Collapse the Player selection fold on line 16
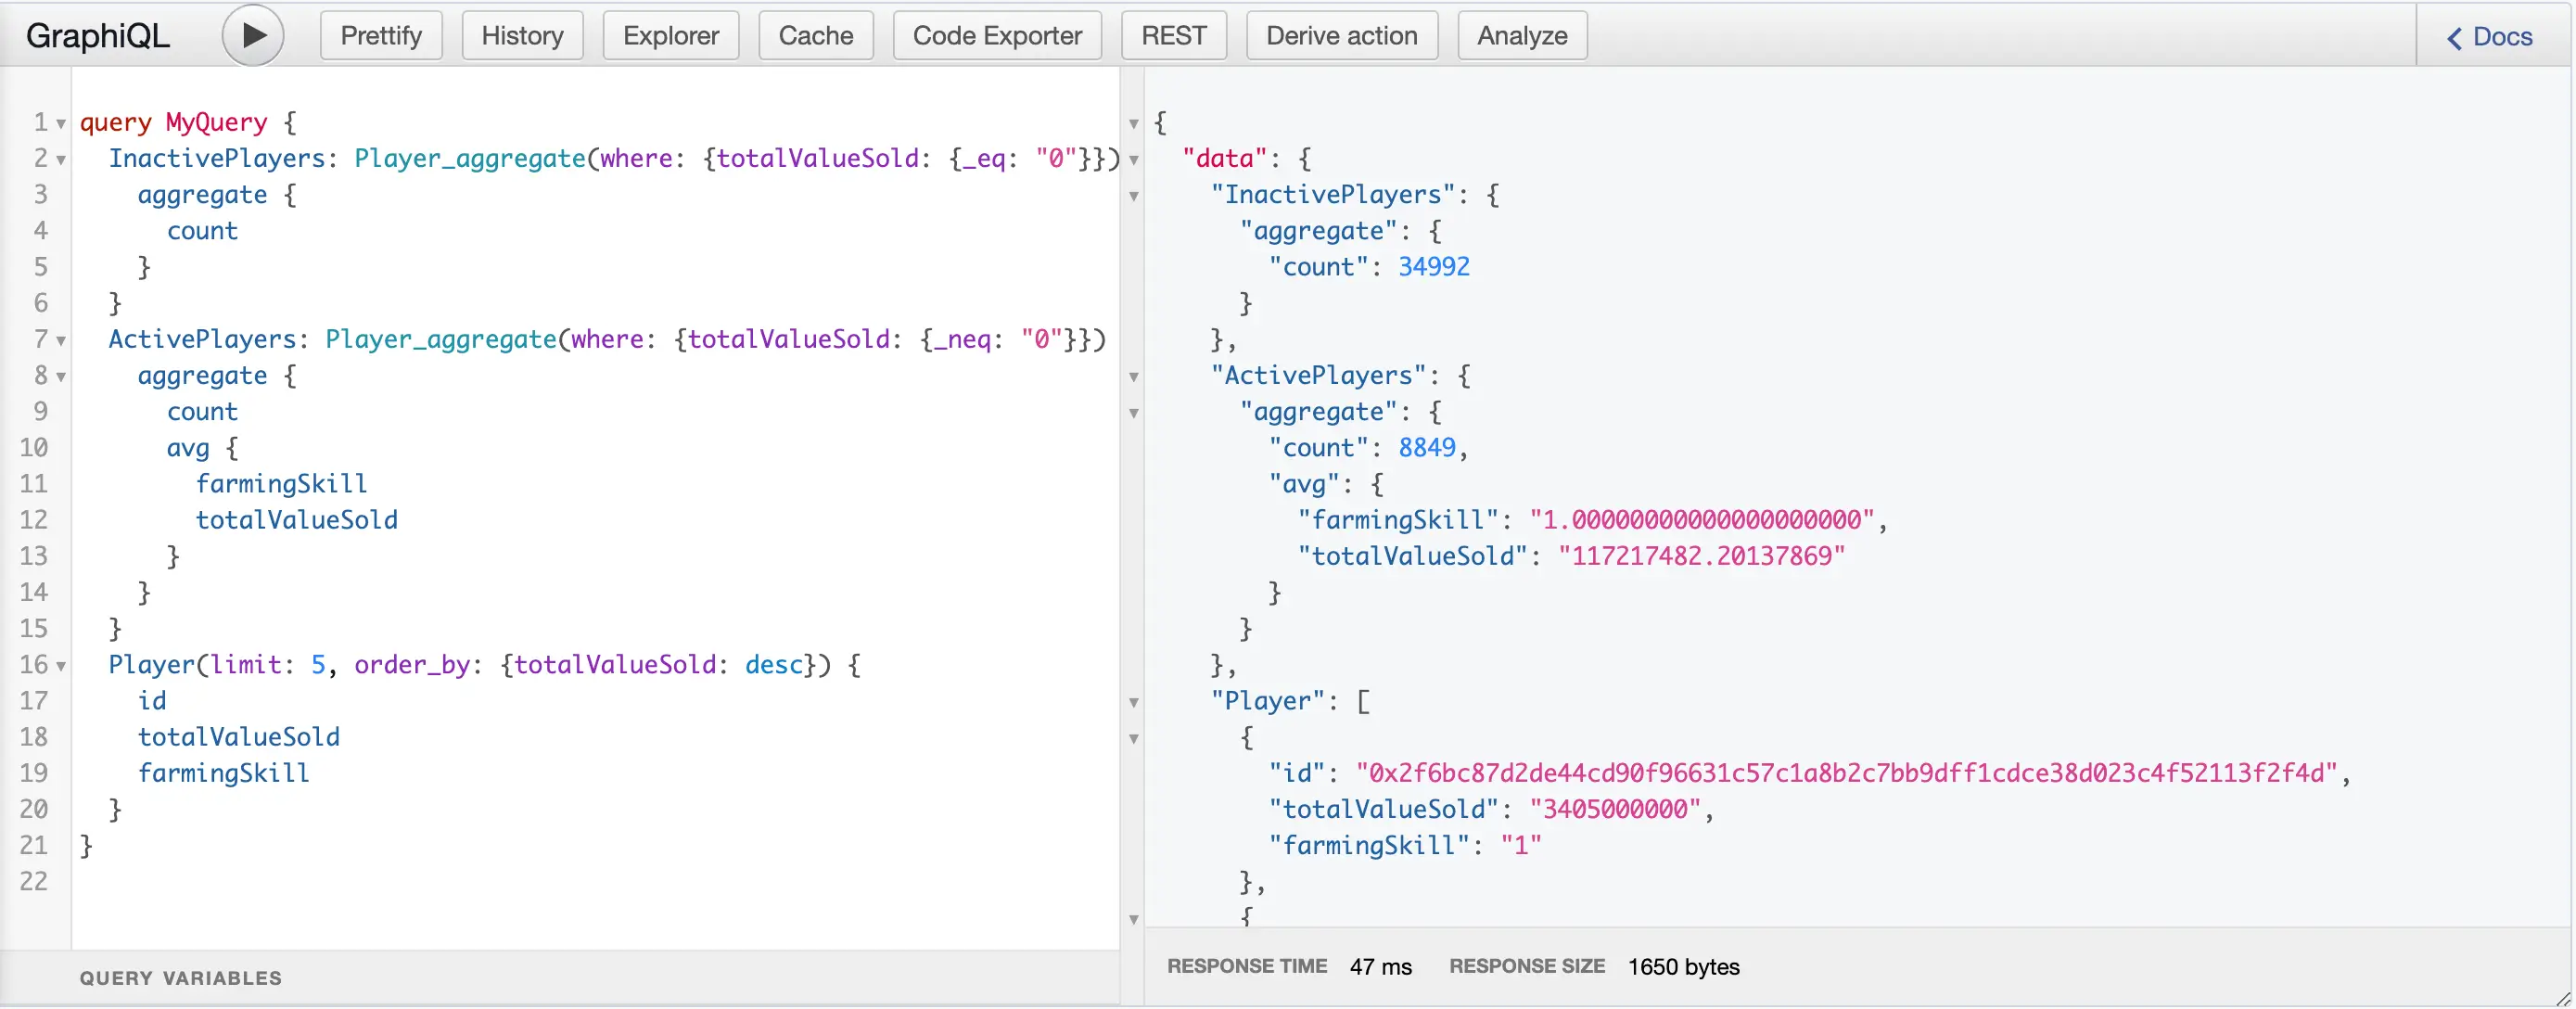This screenshot has height=1009, width=2576. click(60, 668)
